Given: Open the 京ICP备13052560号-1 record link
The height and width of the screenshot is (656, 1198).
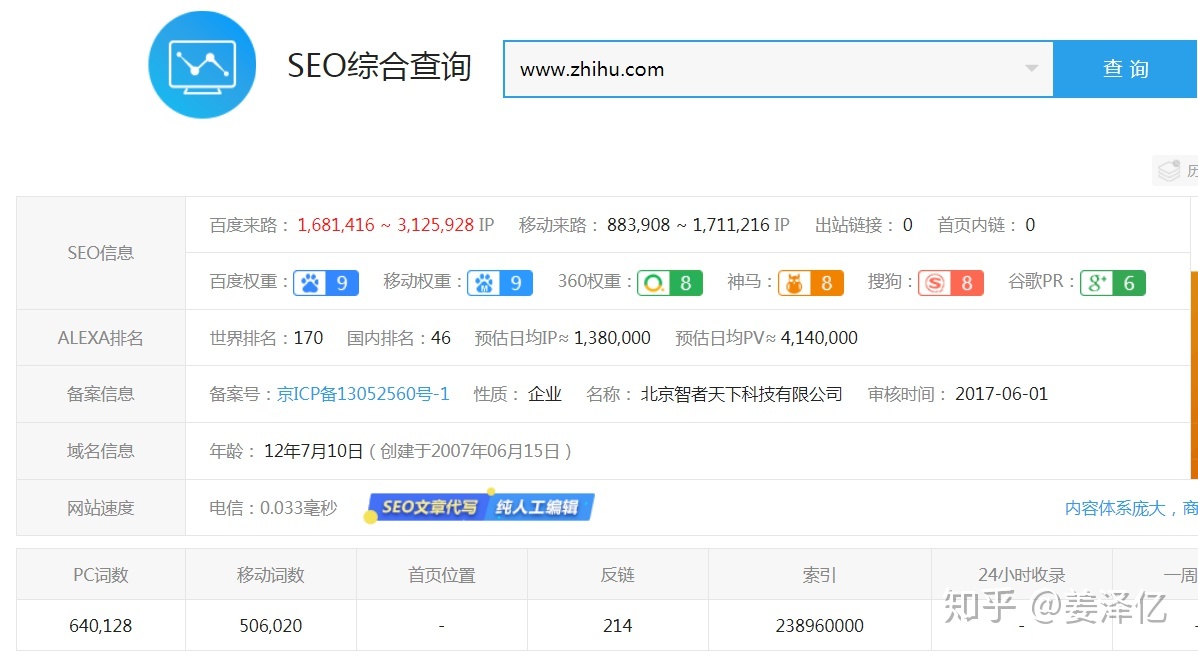Looking at the screenshot, I should click(363, 394).
